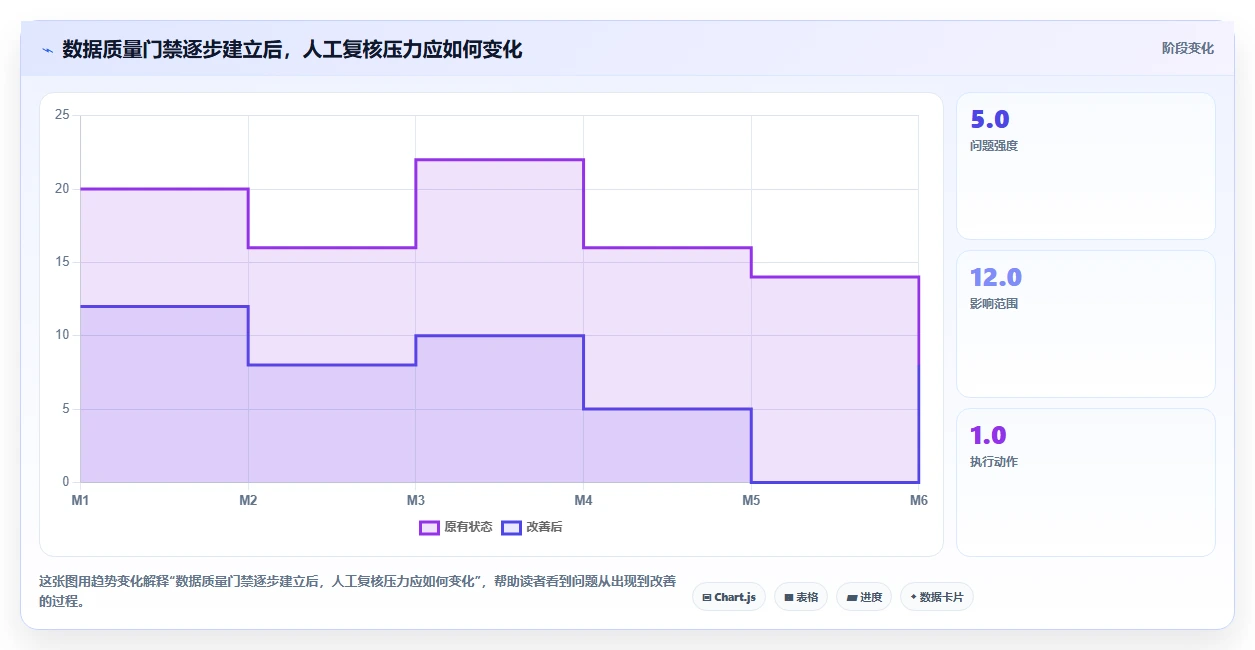This screenshot has height=650, width=1255.
Task: Click the purple 原有状态 legend swatch
Action: 430,527
